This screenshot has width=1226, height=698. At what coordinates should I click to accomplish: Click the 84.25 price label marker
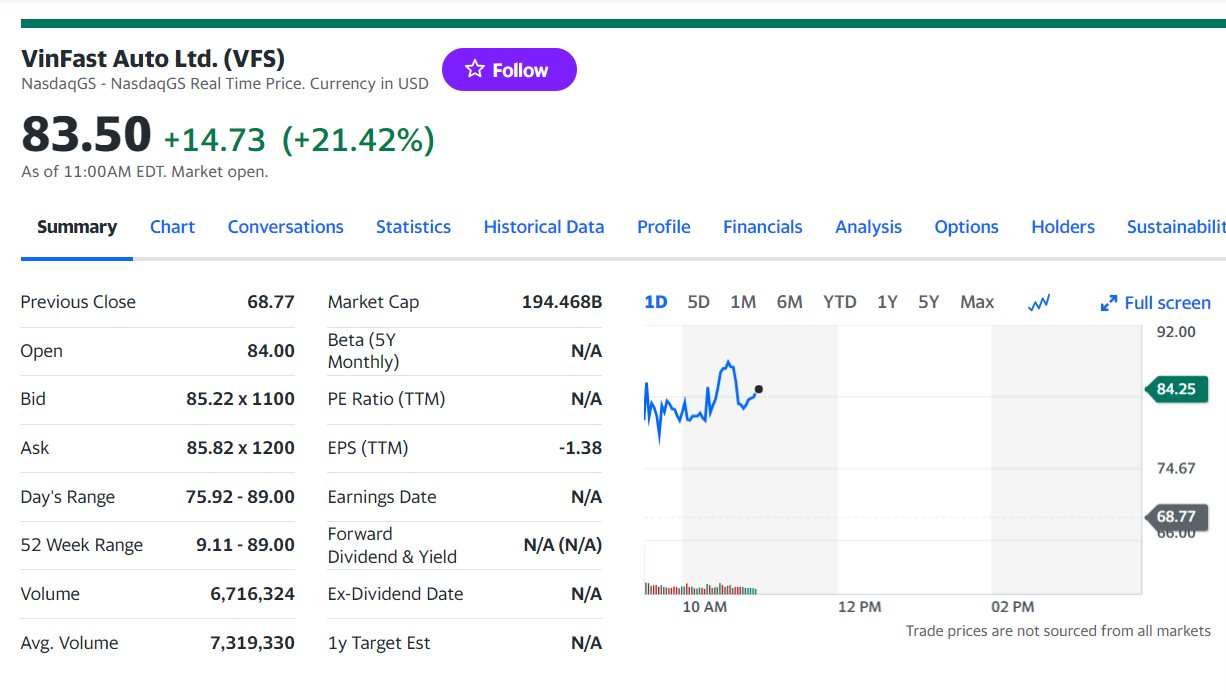pyautogui.click(x=1176, y=389)
